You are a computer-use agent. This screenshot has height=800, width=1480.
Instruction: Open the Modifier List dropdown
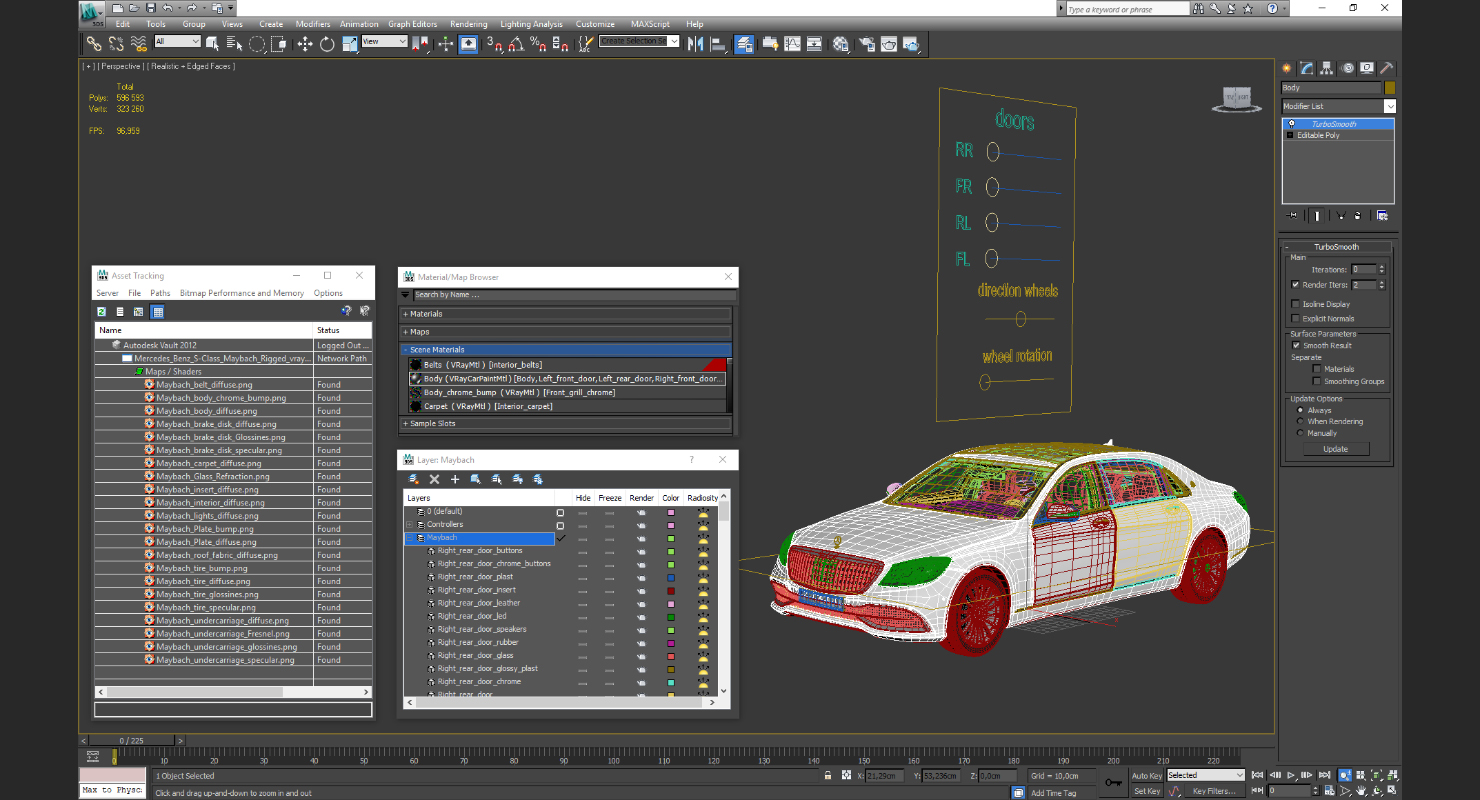[1389, 106]
